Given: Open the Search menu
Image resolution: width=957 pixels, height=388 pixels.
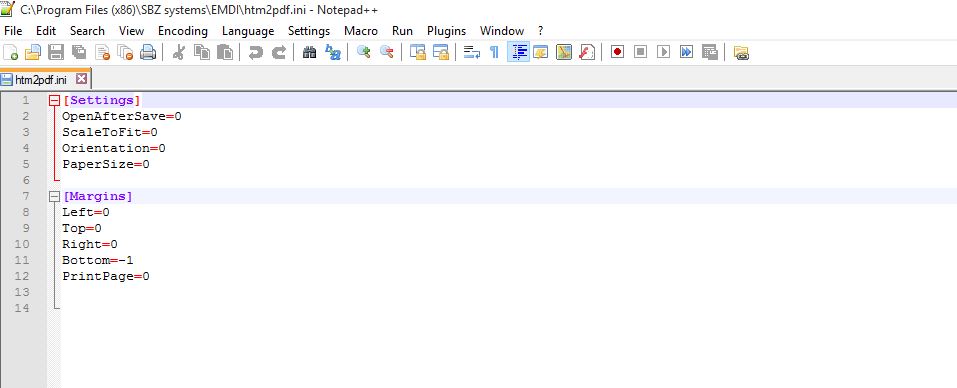Looking at the screenshot, I should pyautogui.click(x=87, y=31).
